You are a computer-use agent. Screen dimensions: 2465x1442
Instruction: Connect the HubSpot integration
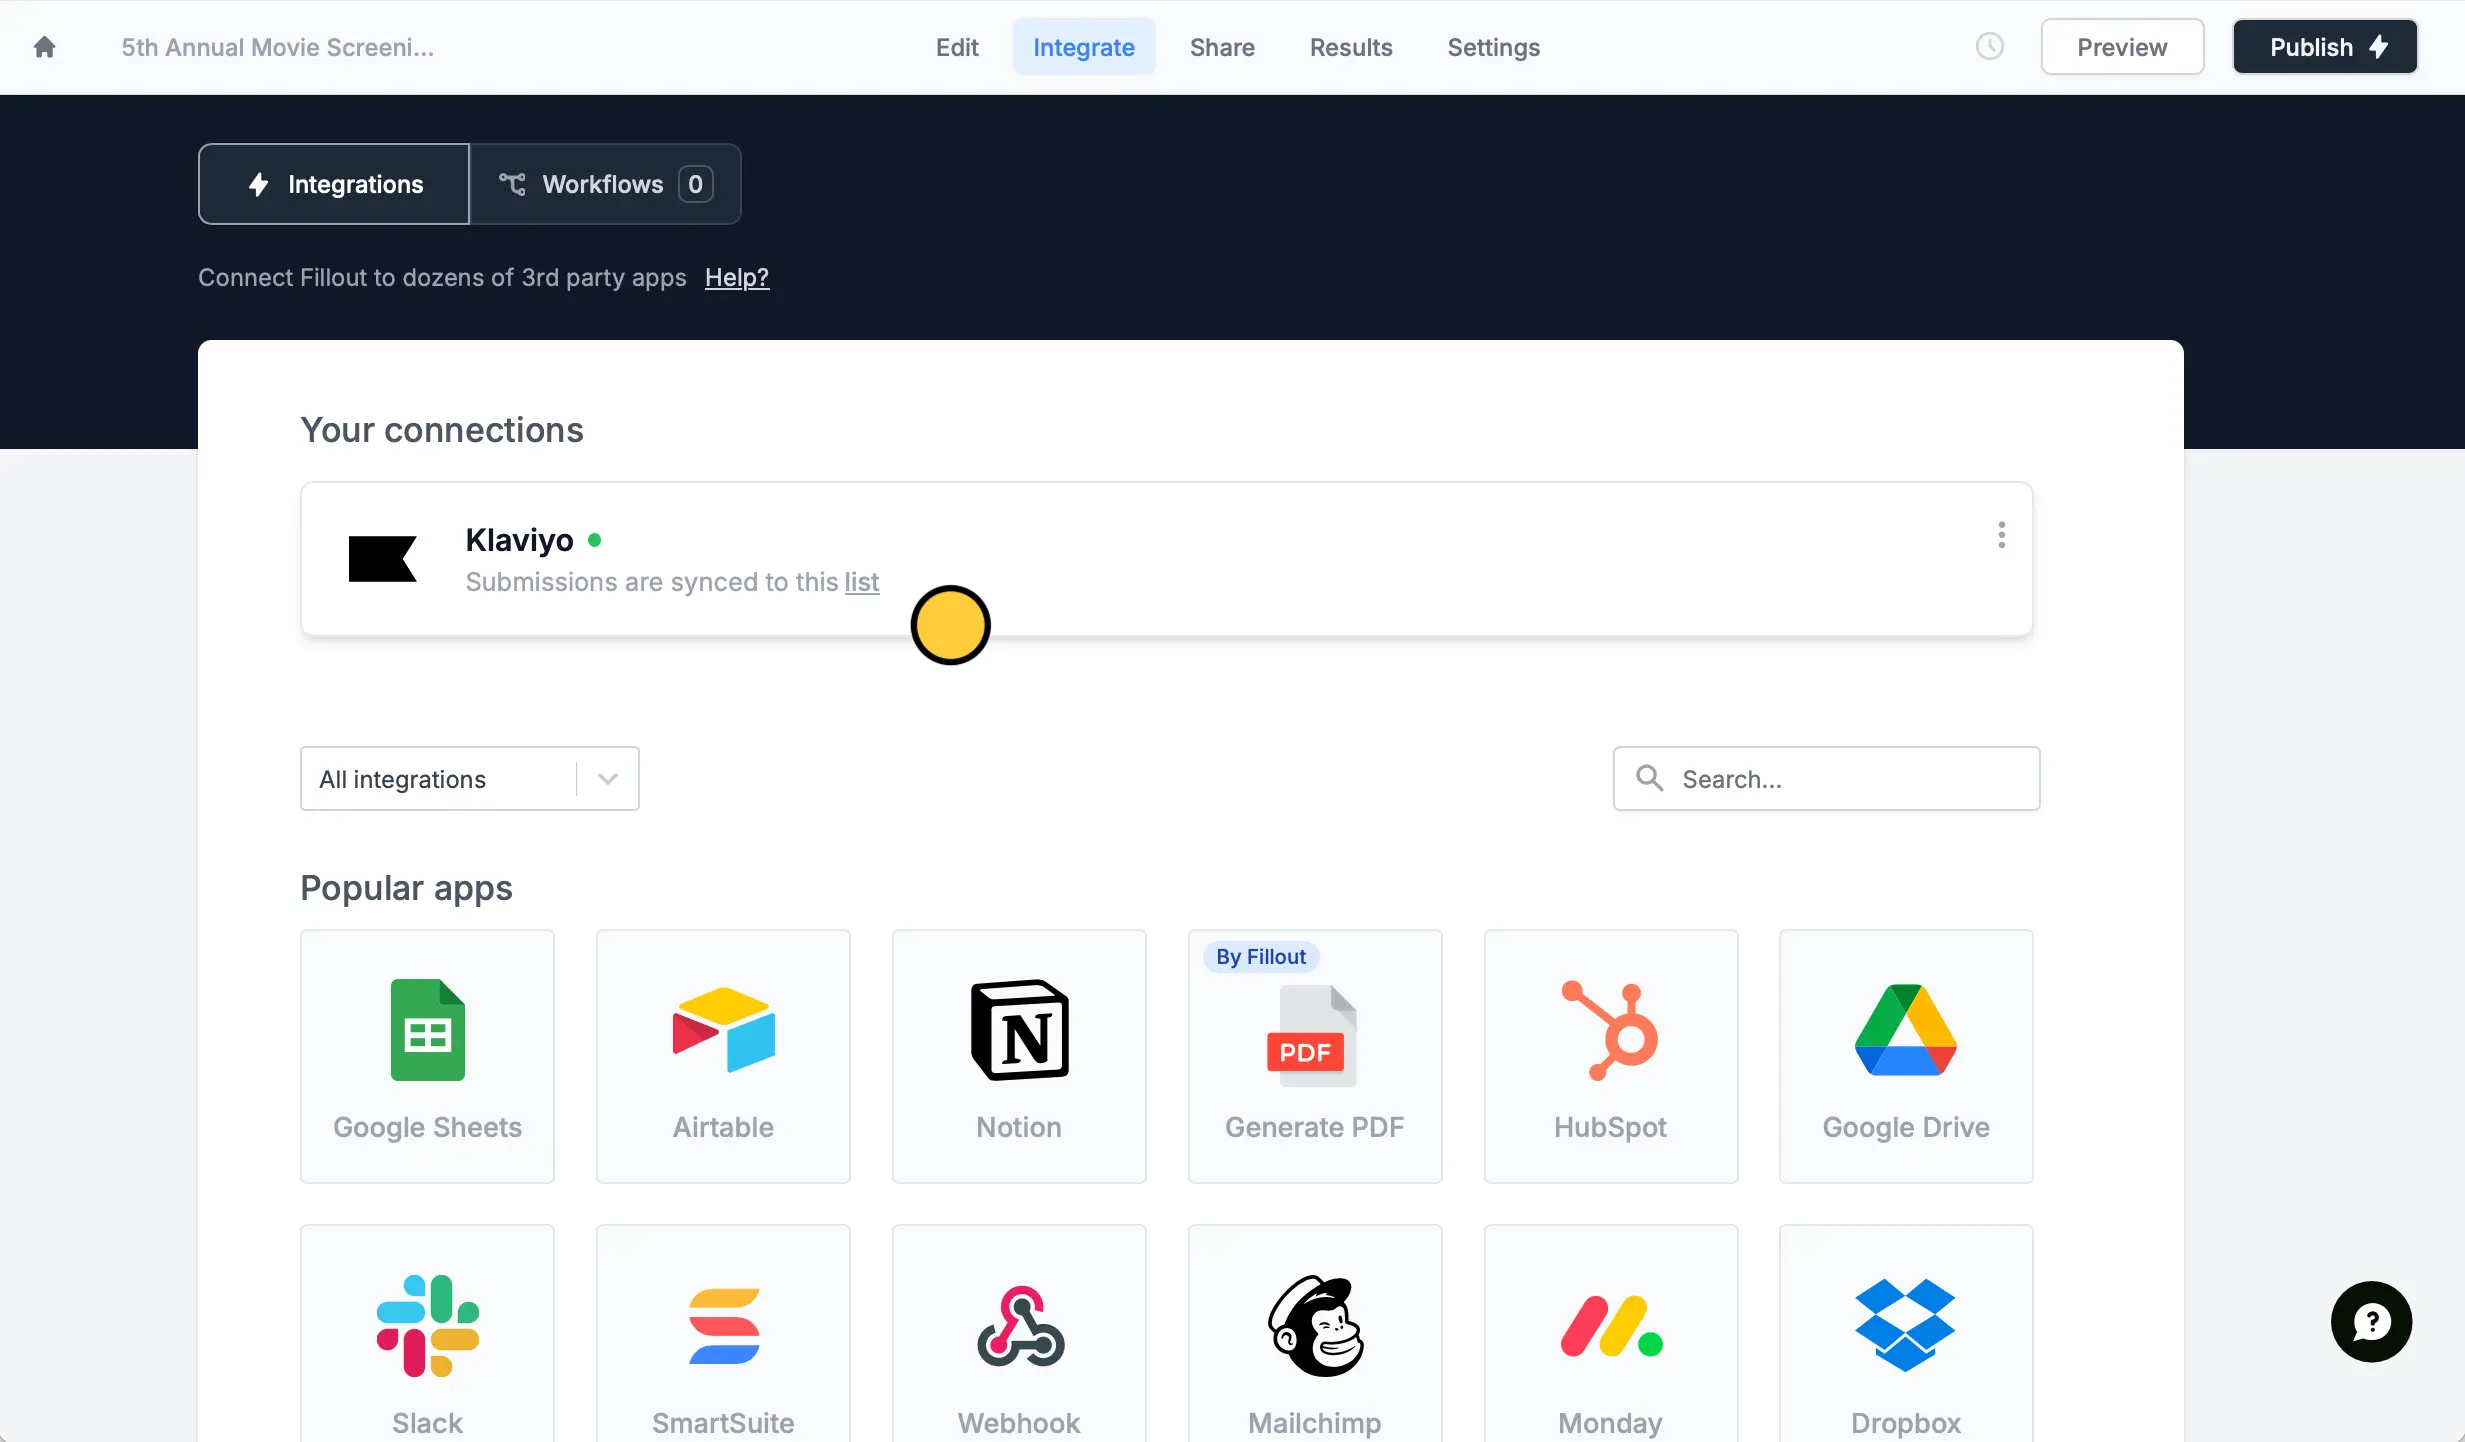pyautogui.click(x=1610, y=1055)
